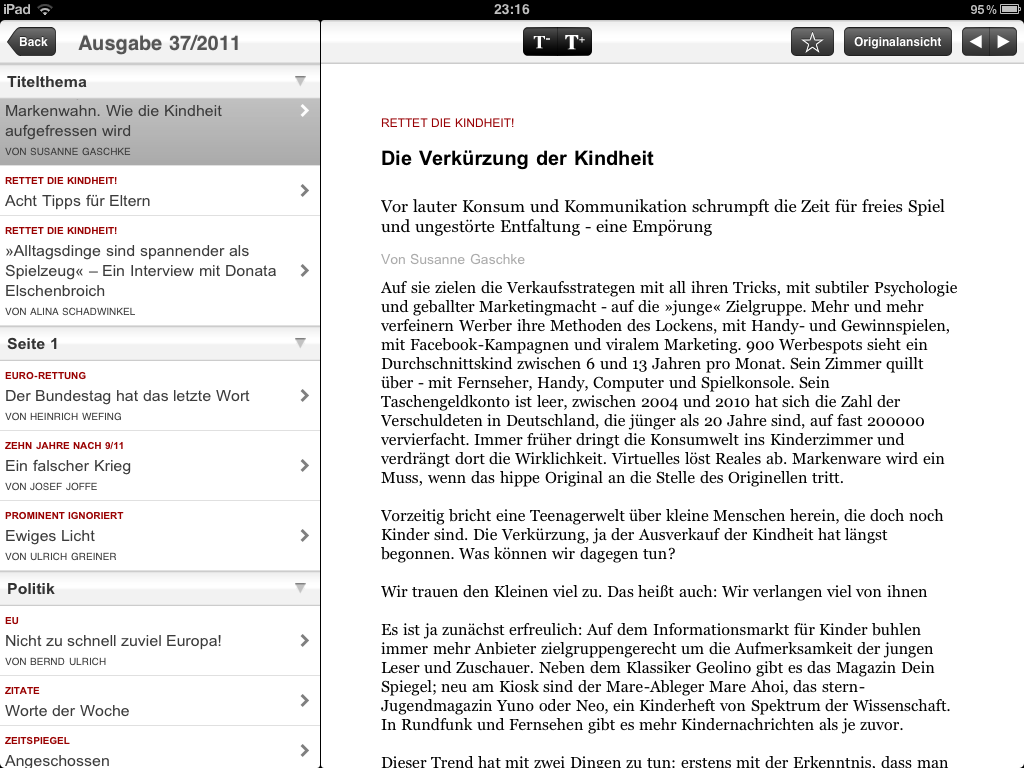1024x768 pixels.
Task: Open 'Der Bundestag hat das letzte Wort'
Action: click(x=160, y=396)
